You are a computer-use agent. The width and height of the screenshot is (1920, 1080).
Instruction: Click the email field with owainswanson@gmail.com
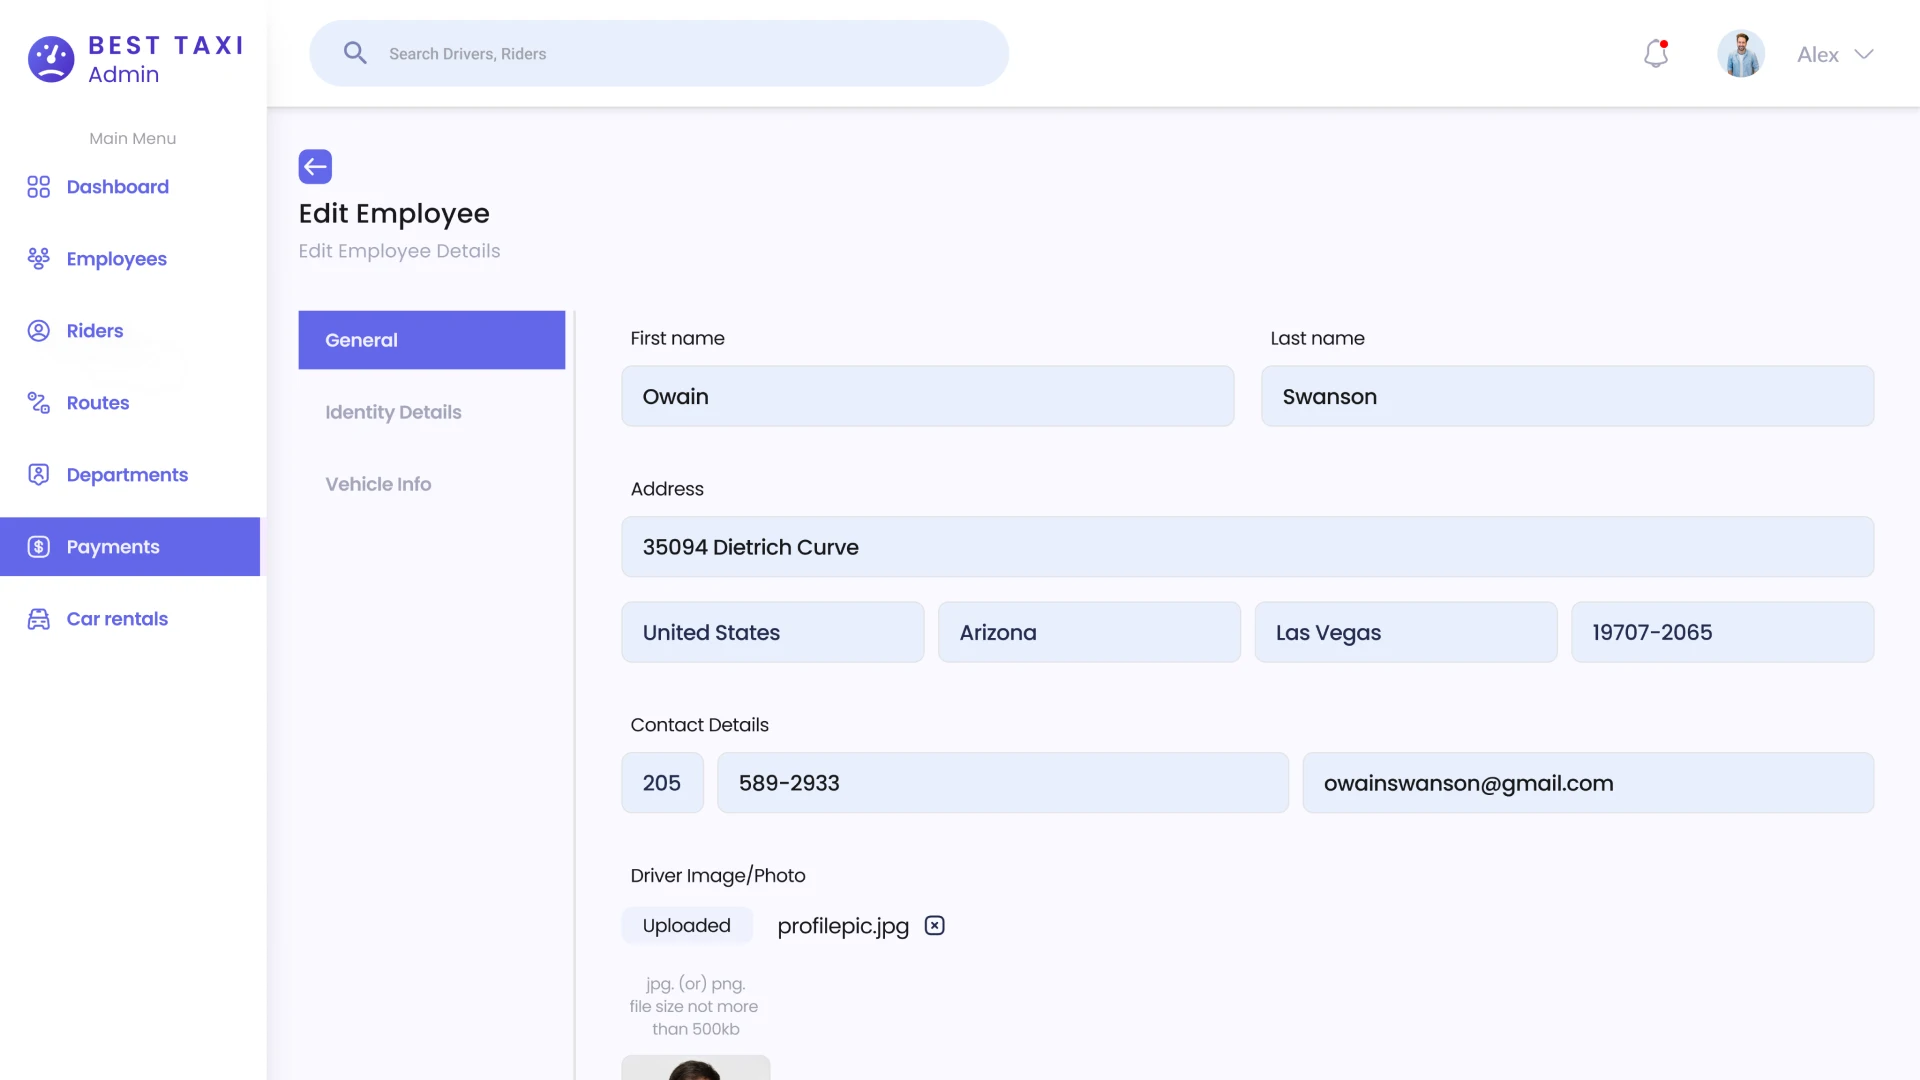pos(1588,783)
